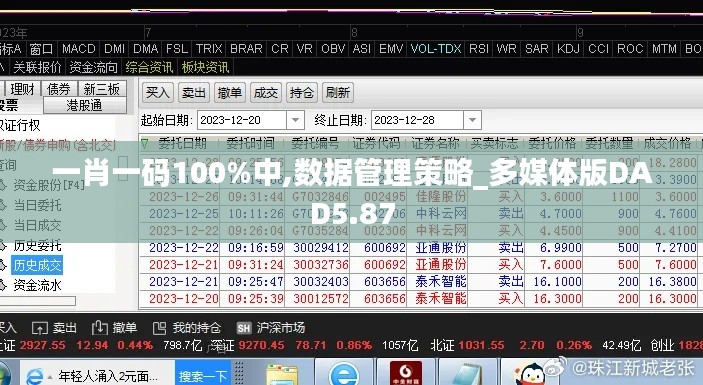Open the 资金流向 tab
The width and height of the screenshot is (703, 385).
coord(93,68)
